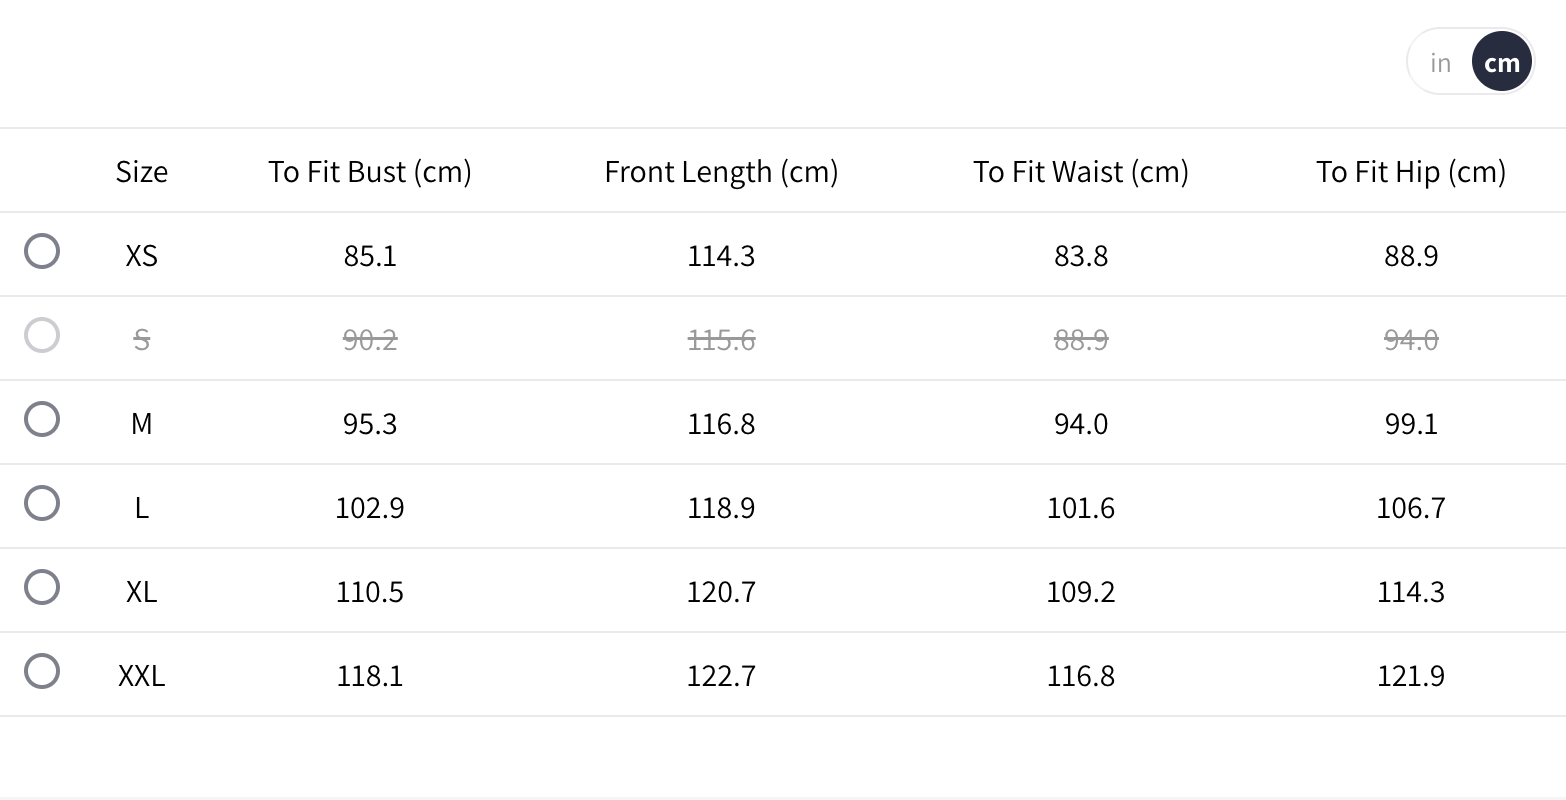The image size is (1566, 800).
Task: Click the To Fit Hip column header
Action: 1411,172
